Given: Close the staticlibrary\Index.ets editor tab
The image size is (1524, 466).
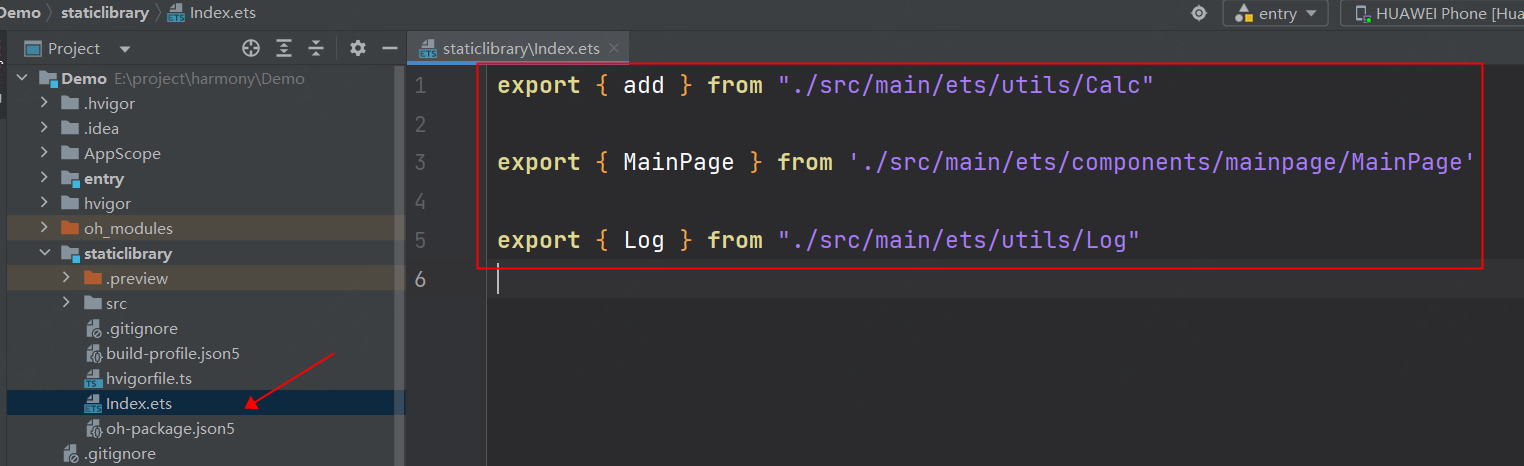Looking at the screenshot, I should (x=614, y=48).
